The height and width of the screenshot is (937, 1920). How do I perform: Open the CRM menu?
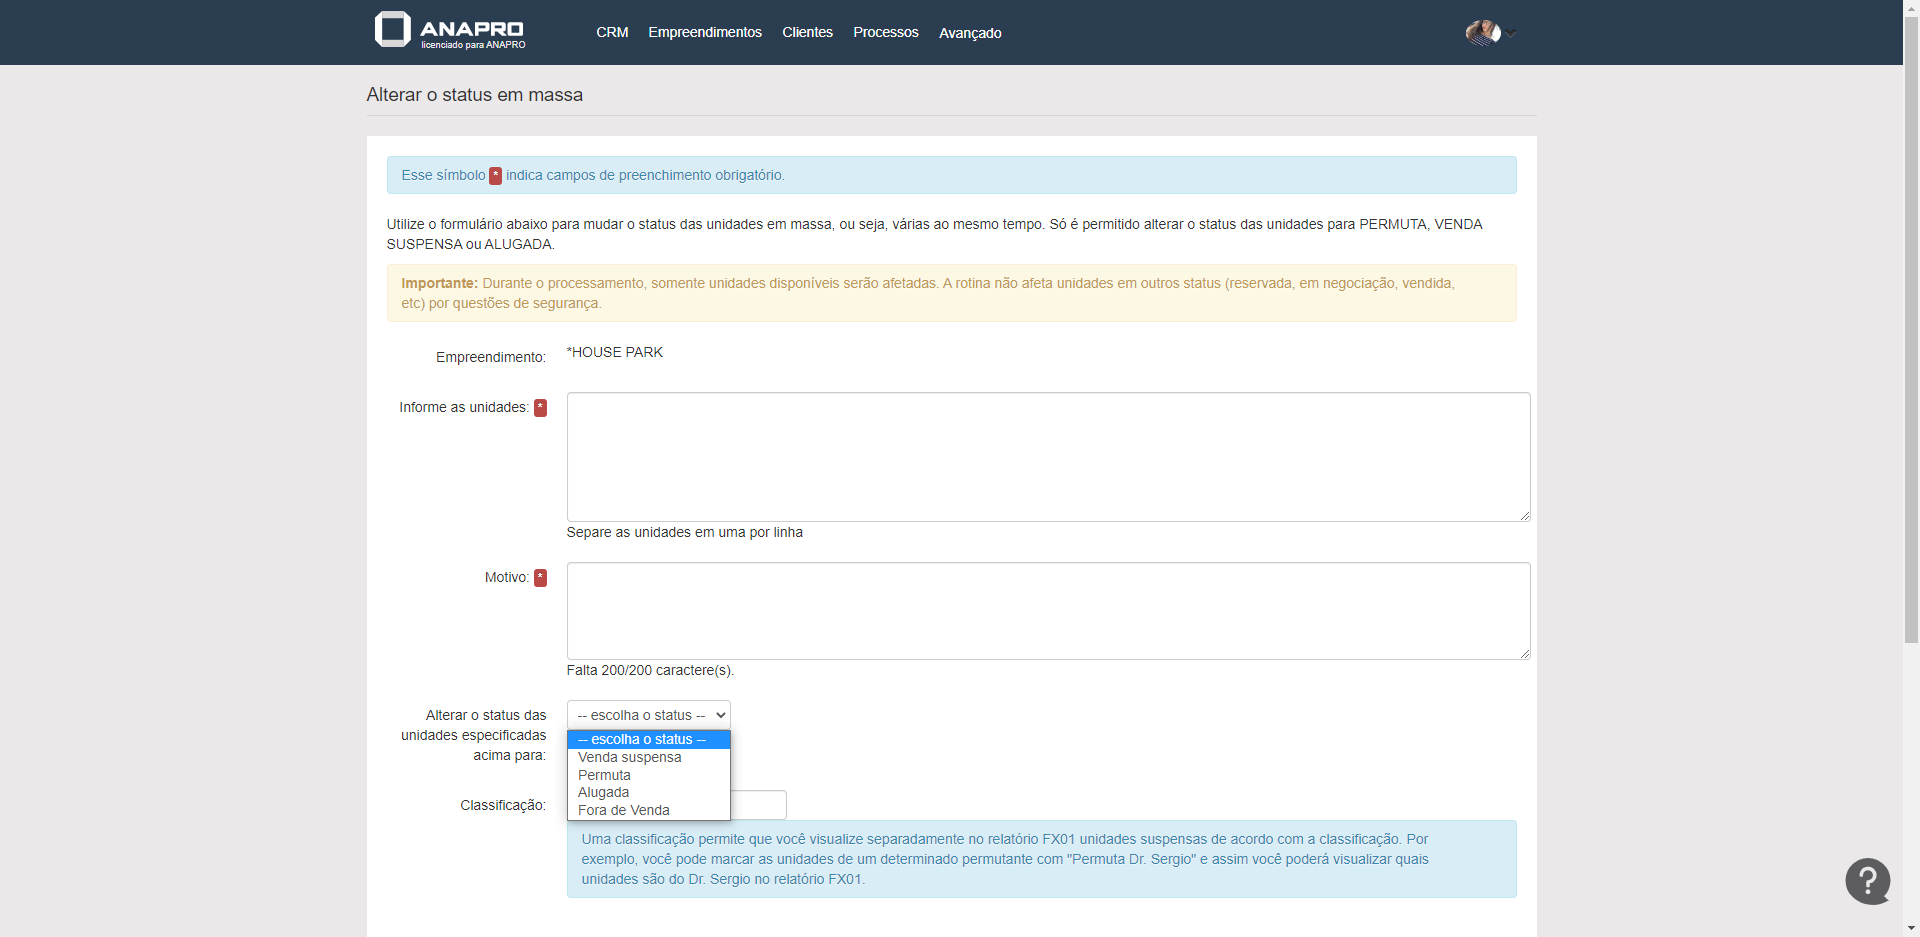612,33
